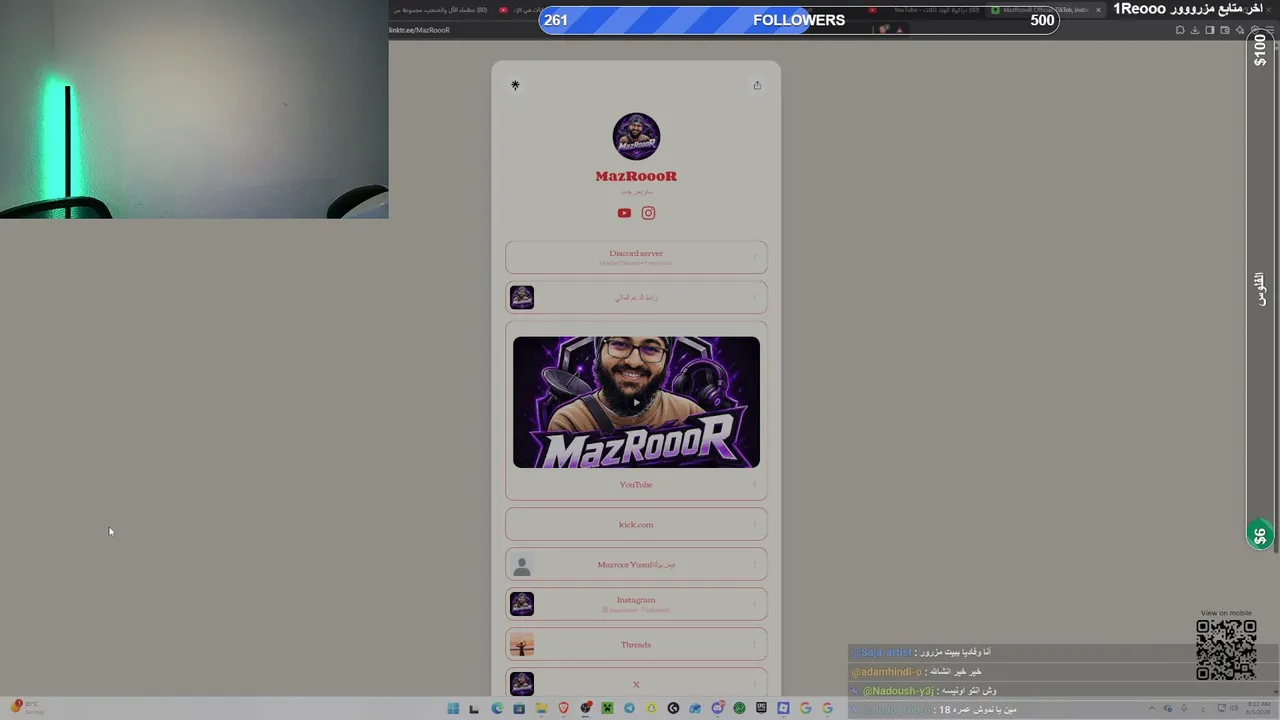Click the MazRoooR video thumbnail image
The image size is (1280, 720).
click(x=636, y=402)
